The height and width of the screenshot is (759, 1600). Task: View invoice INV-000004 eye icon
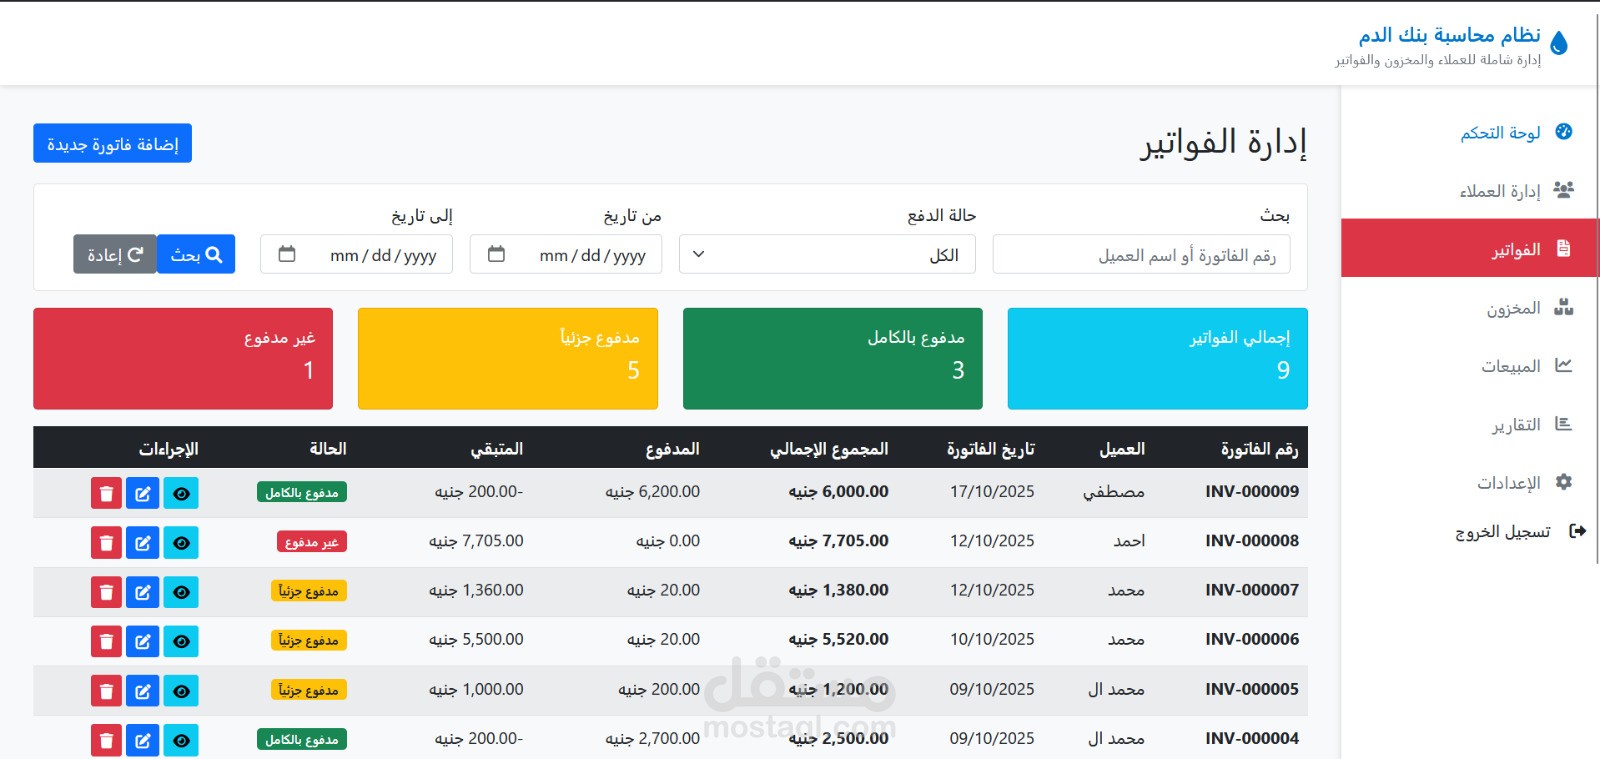pyautogui.click(x=181, y=740)
